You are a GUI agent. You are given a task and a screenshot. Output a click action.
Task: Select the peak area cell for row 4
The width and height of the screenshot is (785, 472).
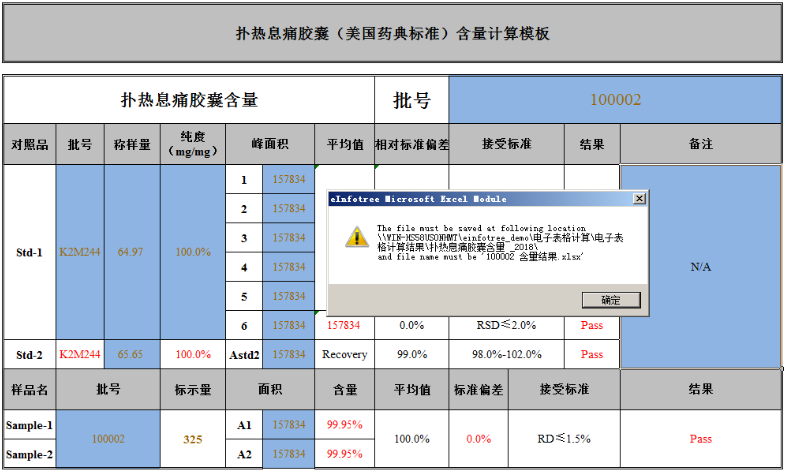point(289,267)
